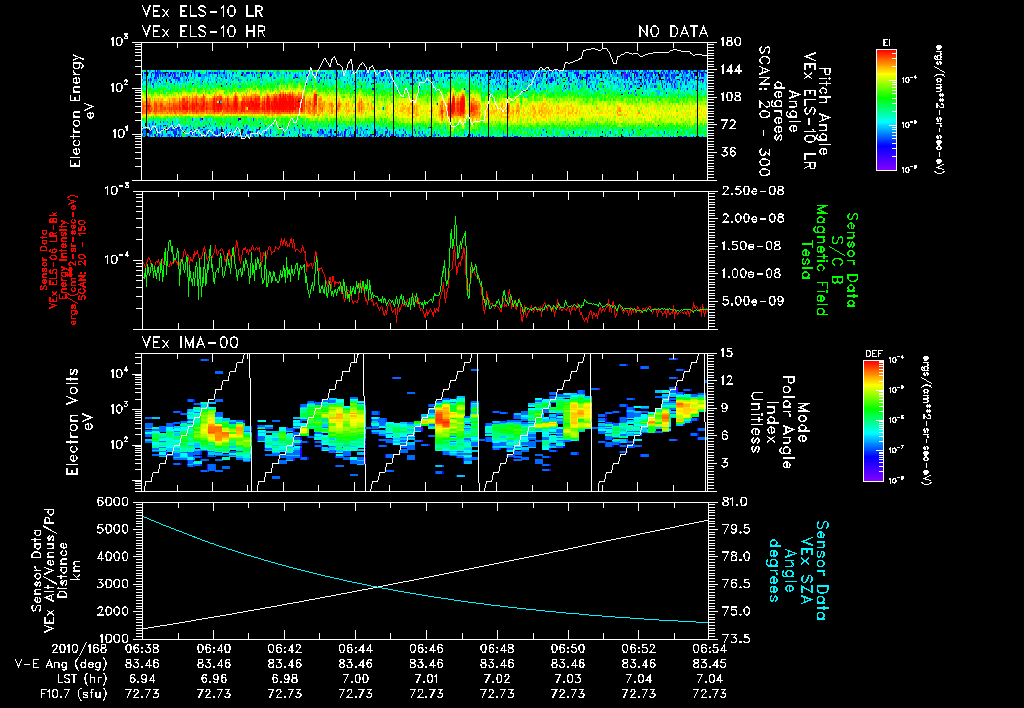Viewport: 1024px width, 708px height.
Task: Click the Electron Energy eV axis label
Action: 83,111
